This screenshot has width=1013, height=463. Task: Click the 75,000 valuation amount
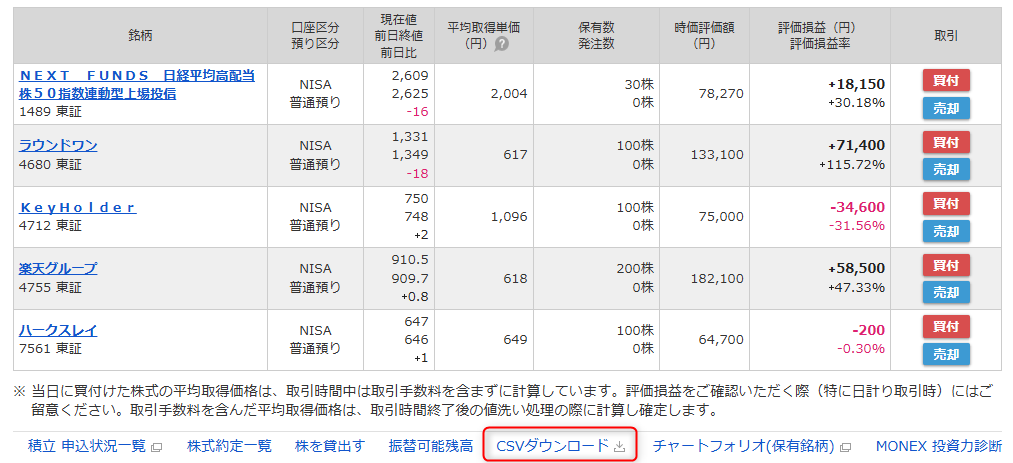[721, 217]
